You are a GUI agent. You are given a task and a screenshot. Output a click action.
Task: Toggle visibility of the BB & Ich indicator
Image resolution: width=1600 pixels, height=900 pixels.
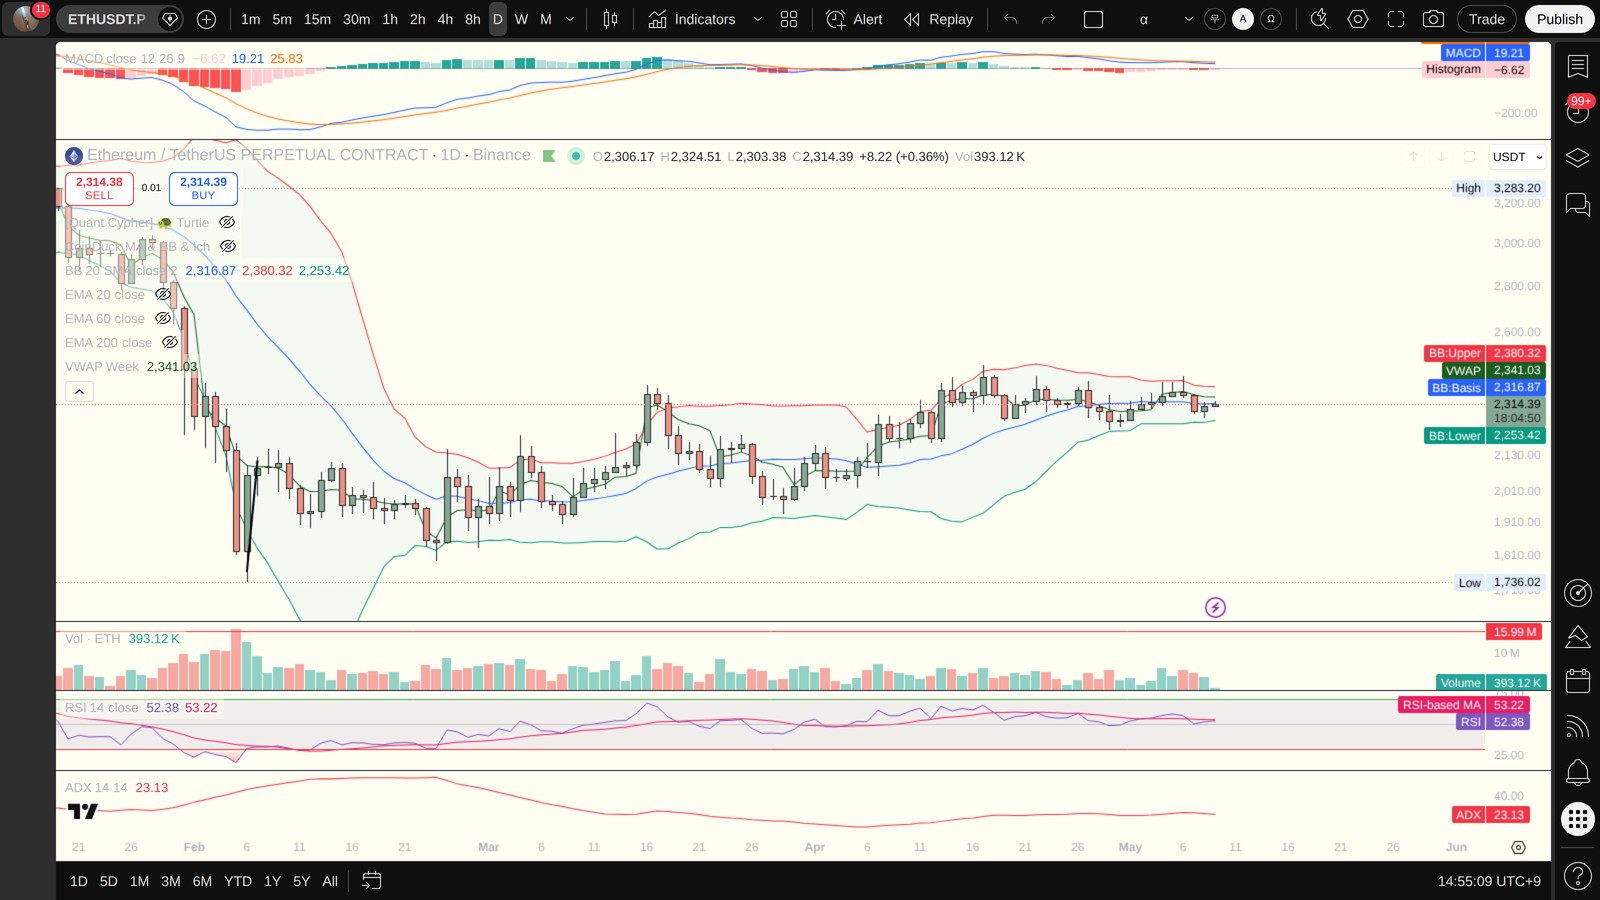click(x=228, y=246)
